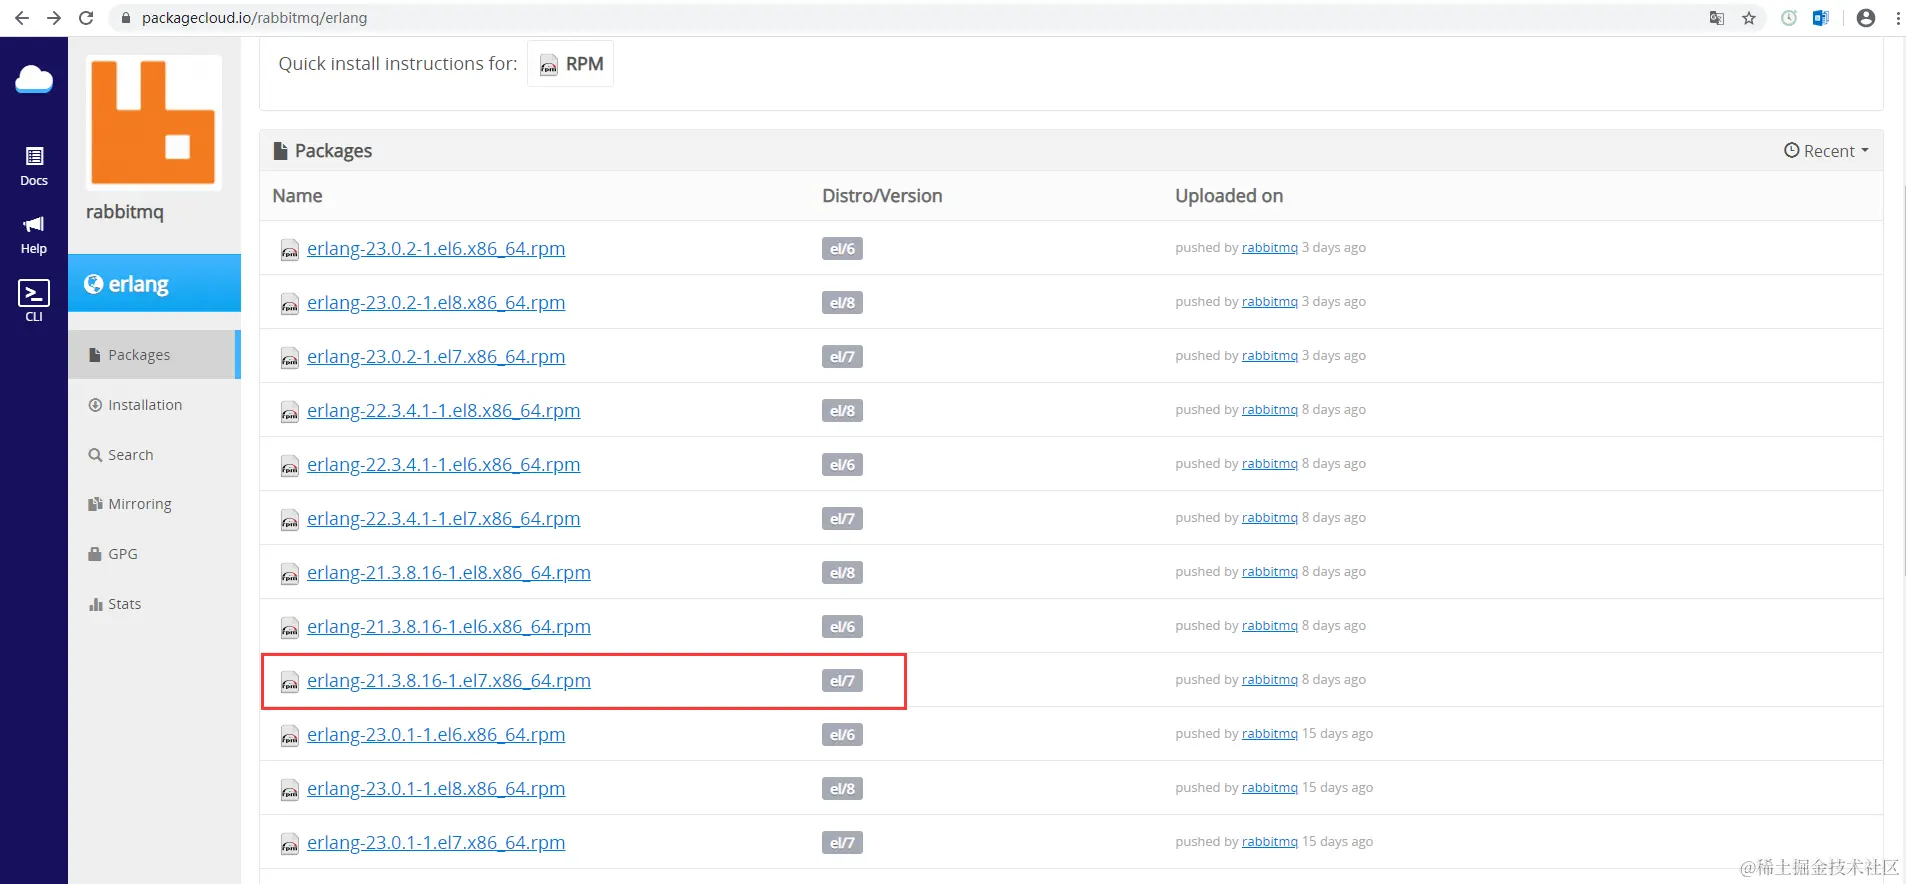Click the browser back arrow

(22, 18)
